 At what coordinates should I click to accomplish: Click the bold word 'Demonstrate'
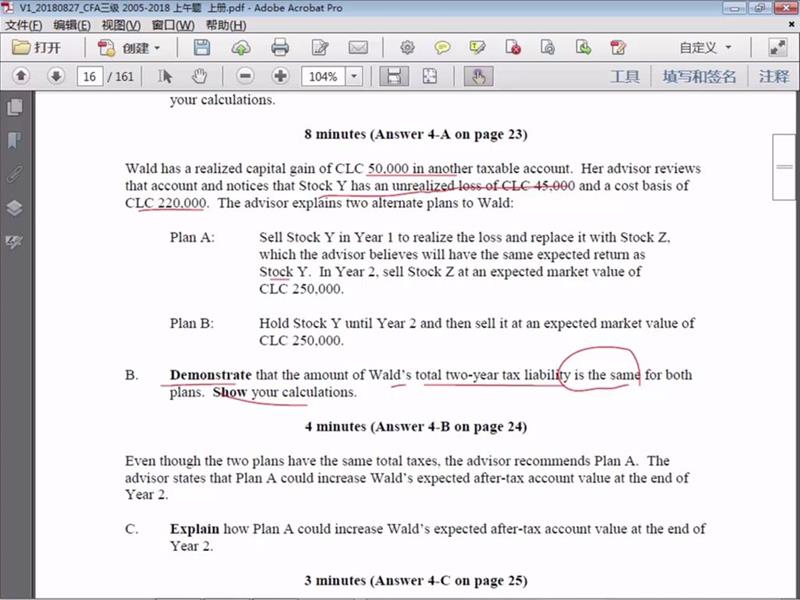pyautogui.click(x=211, y=375)
